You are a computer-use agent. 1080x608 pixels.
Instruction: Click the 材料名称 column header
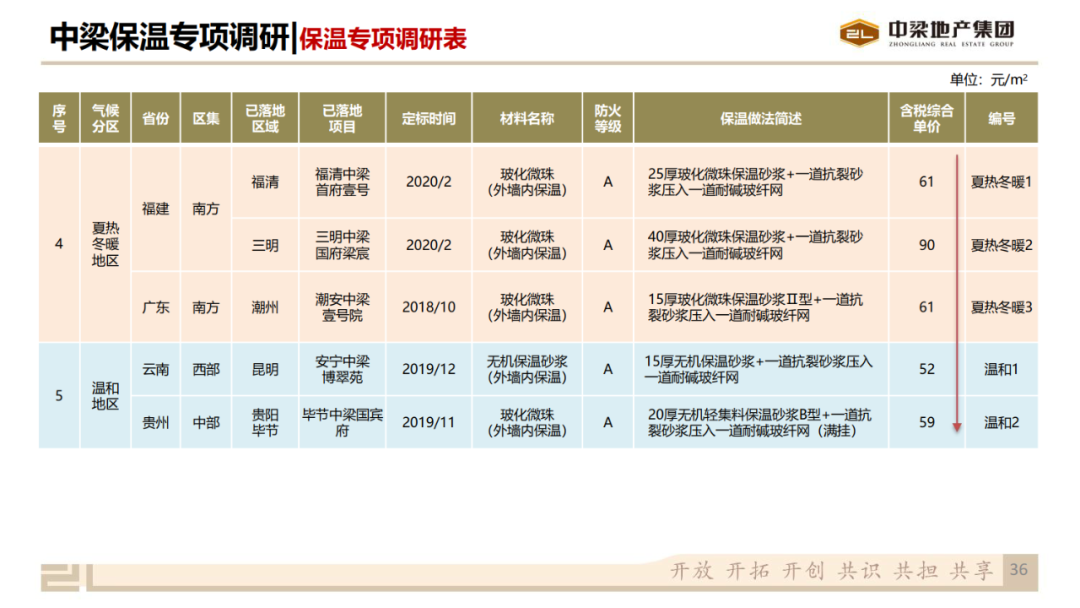pyautogui.click(x=527, y=118)
